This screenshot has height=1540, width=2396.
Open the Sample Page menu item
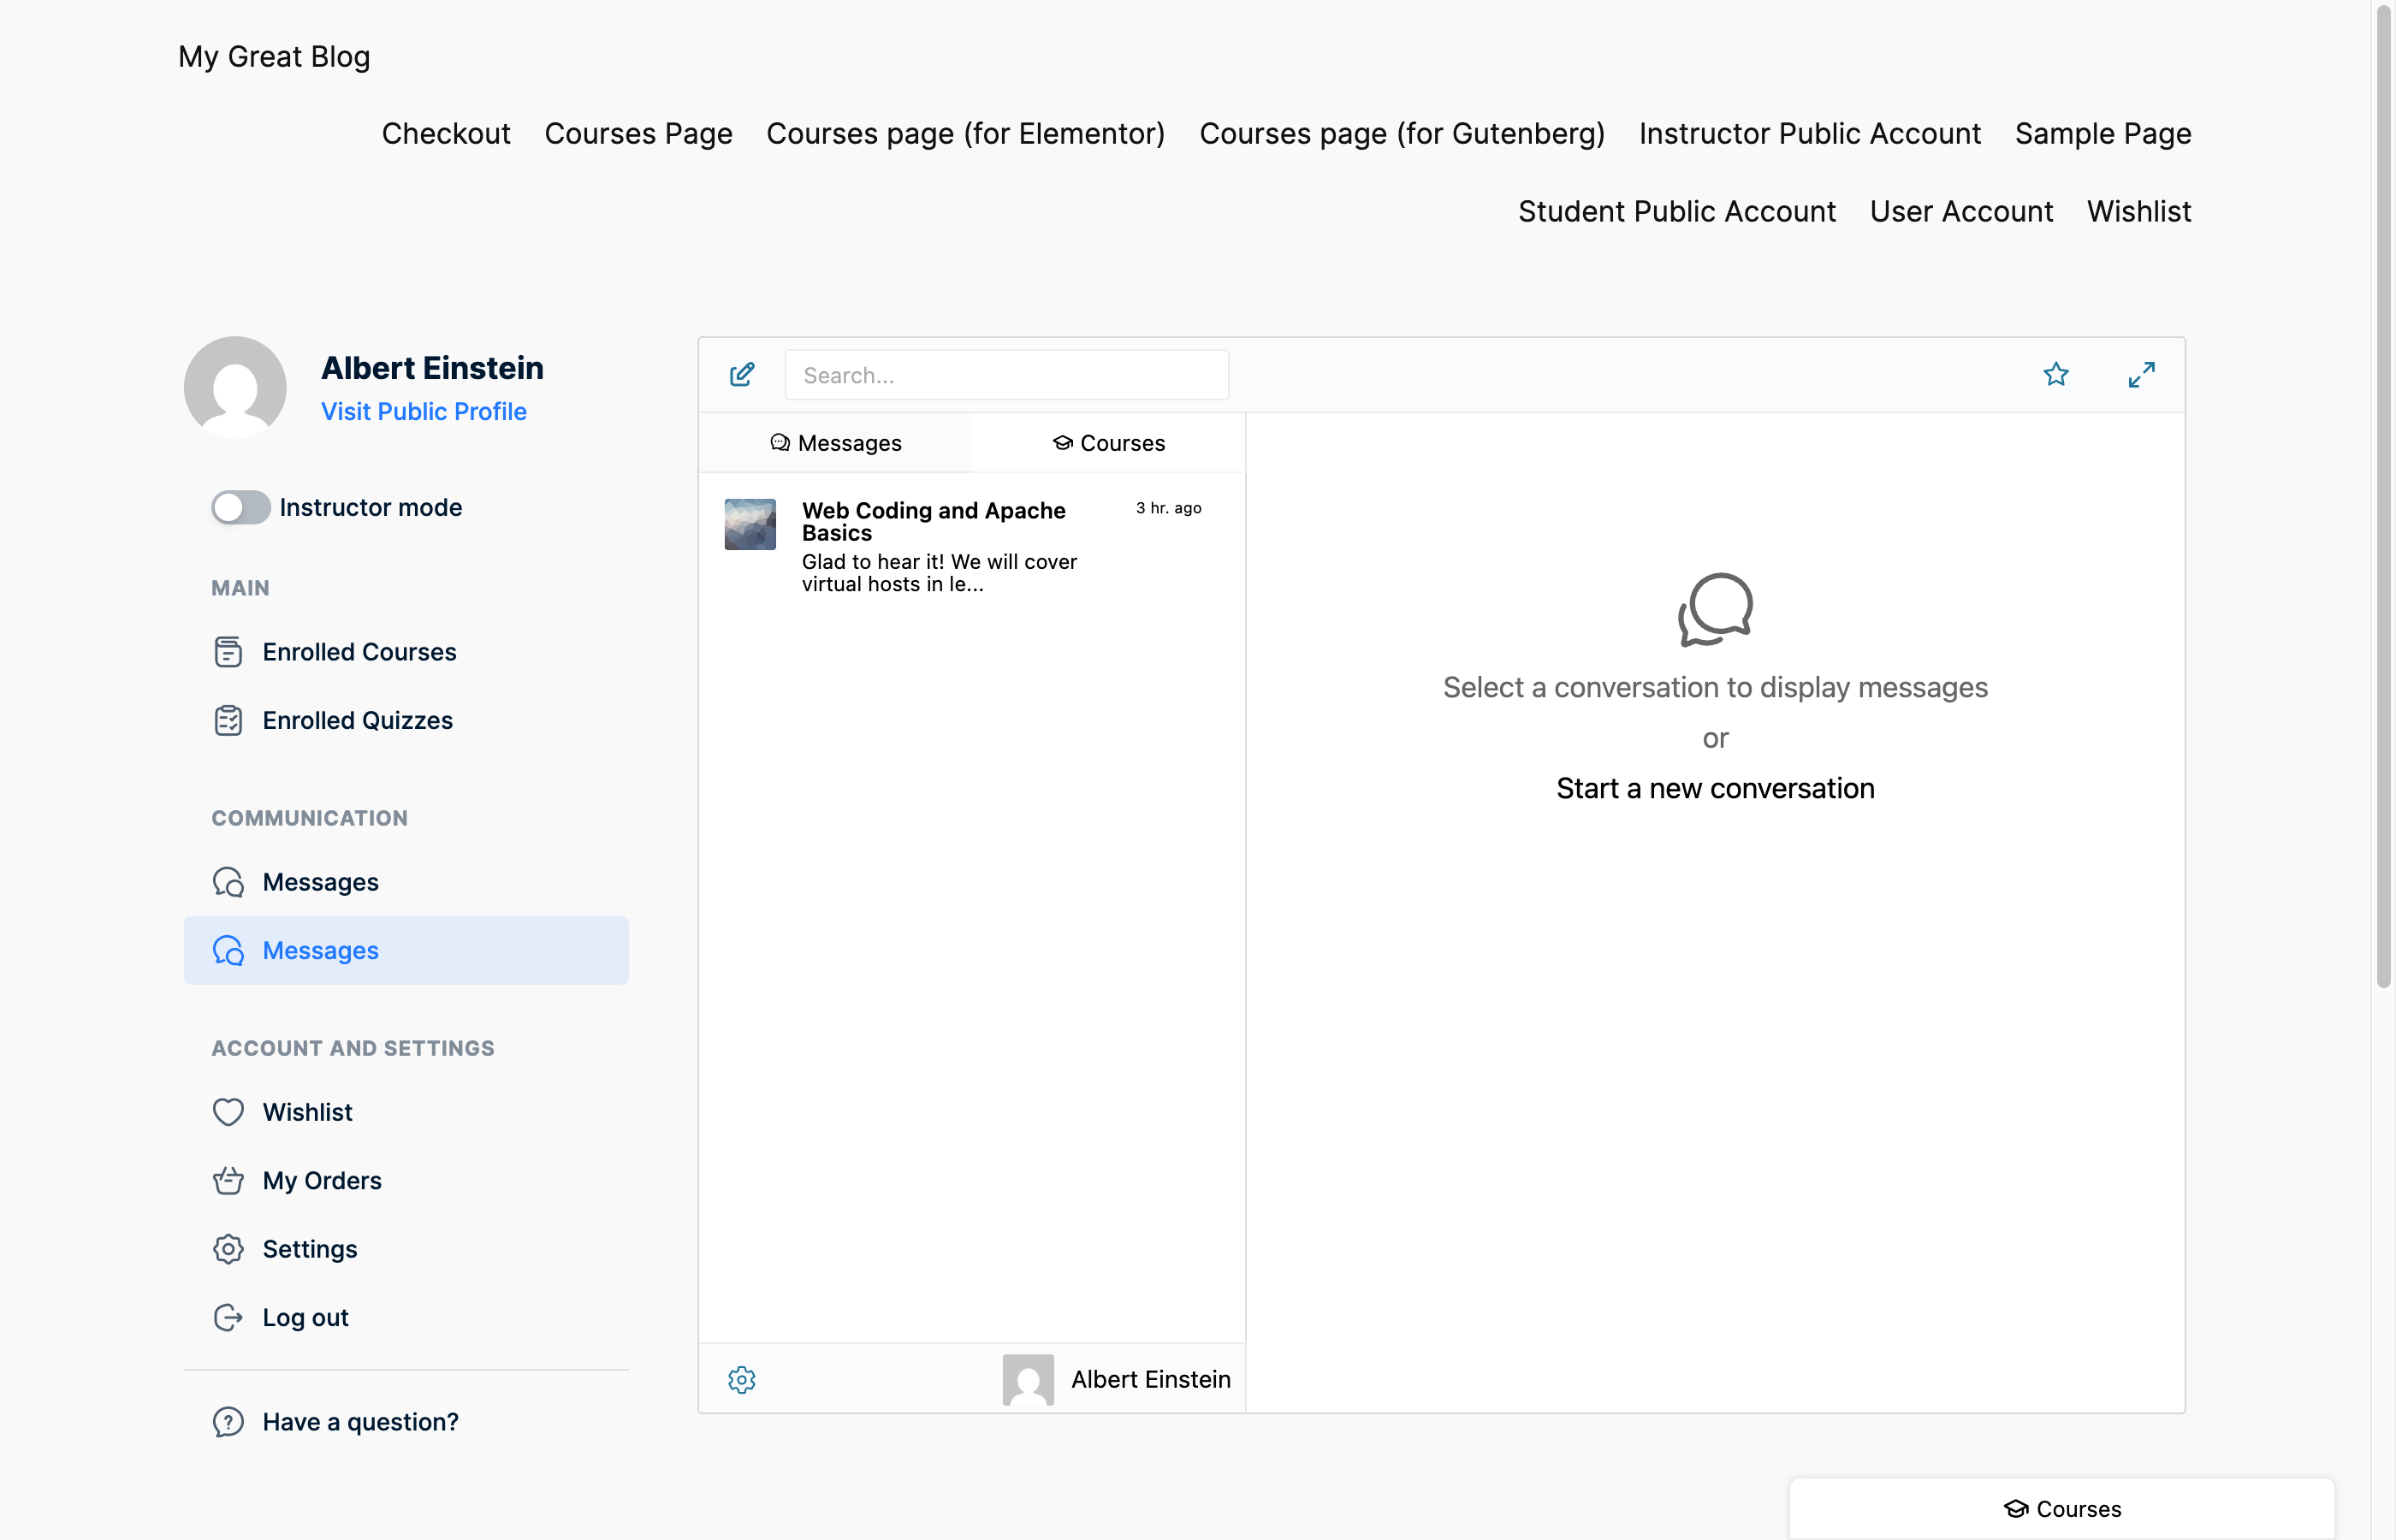[2102, 133]
